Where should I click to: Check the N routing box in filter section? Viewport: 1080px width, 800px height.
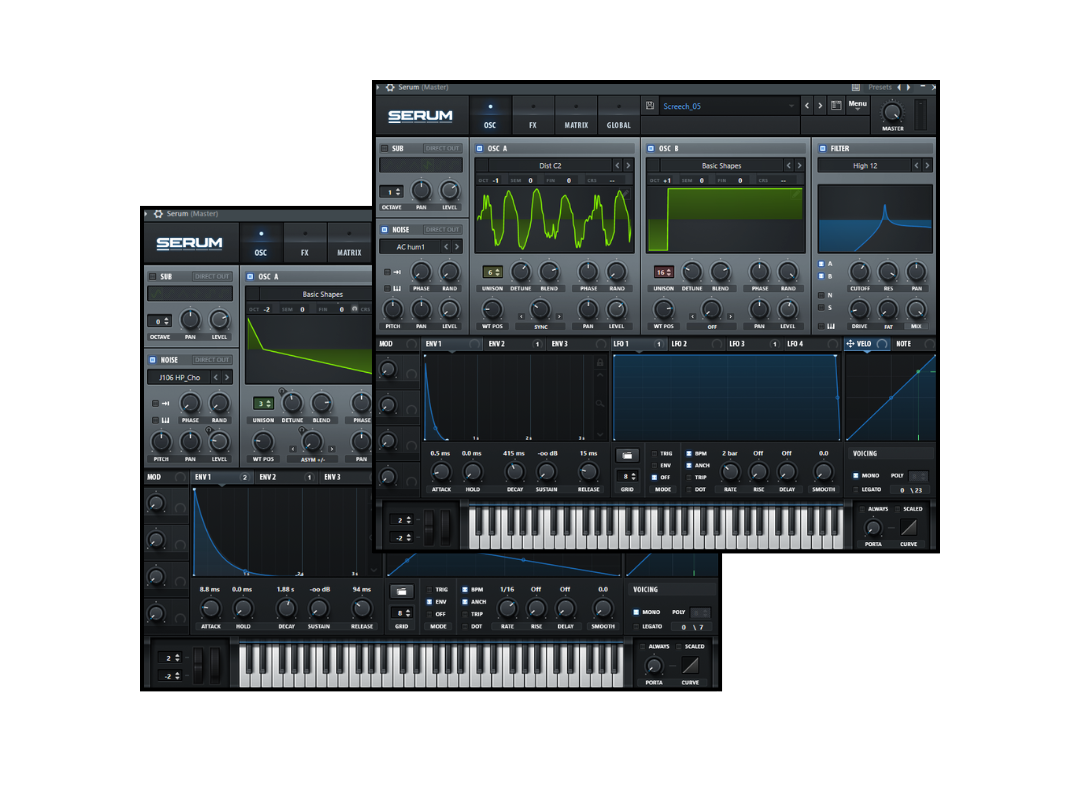coord(821,295)
